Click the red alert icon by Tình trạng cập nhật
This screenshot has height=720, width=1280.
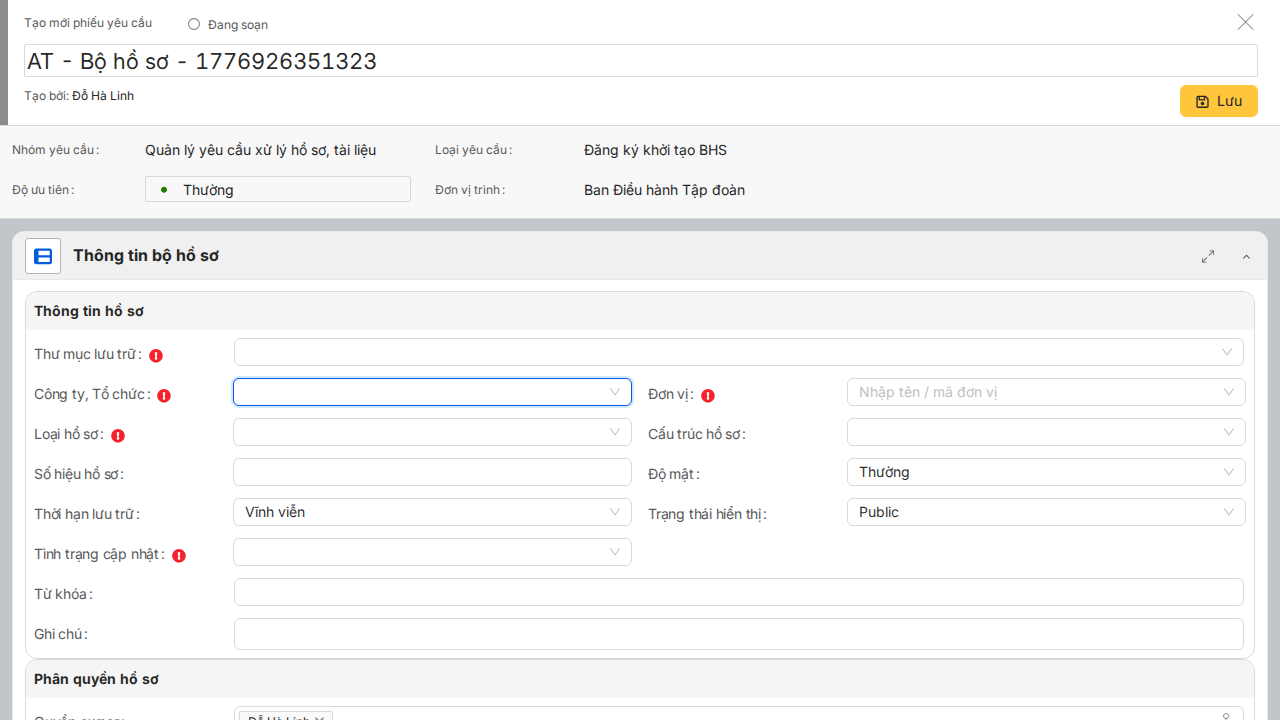(179, 555)
